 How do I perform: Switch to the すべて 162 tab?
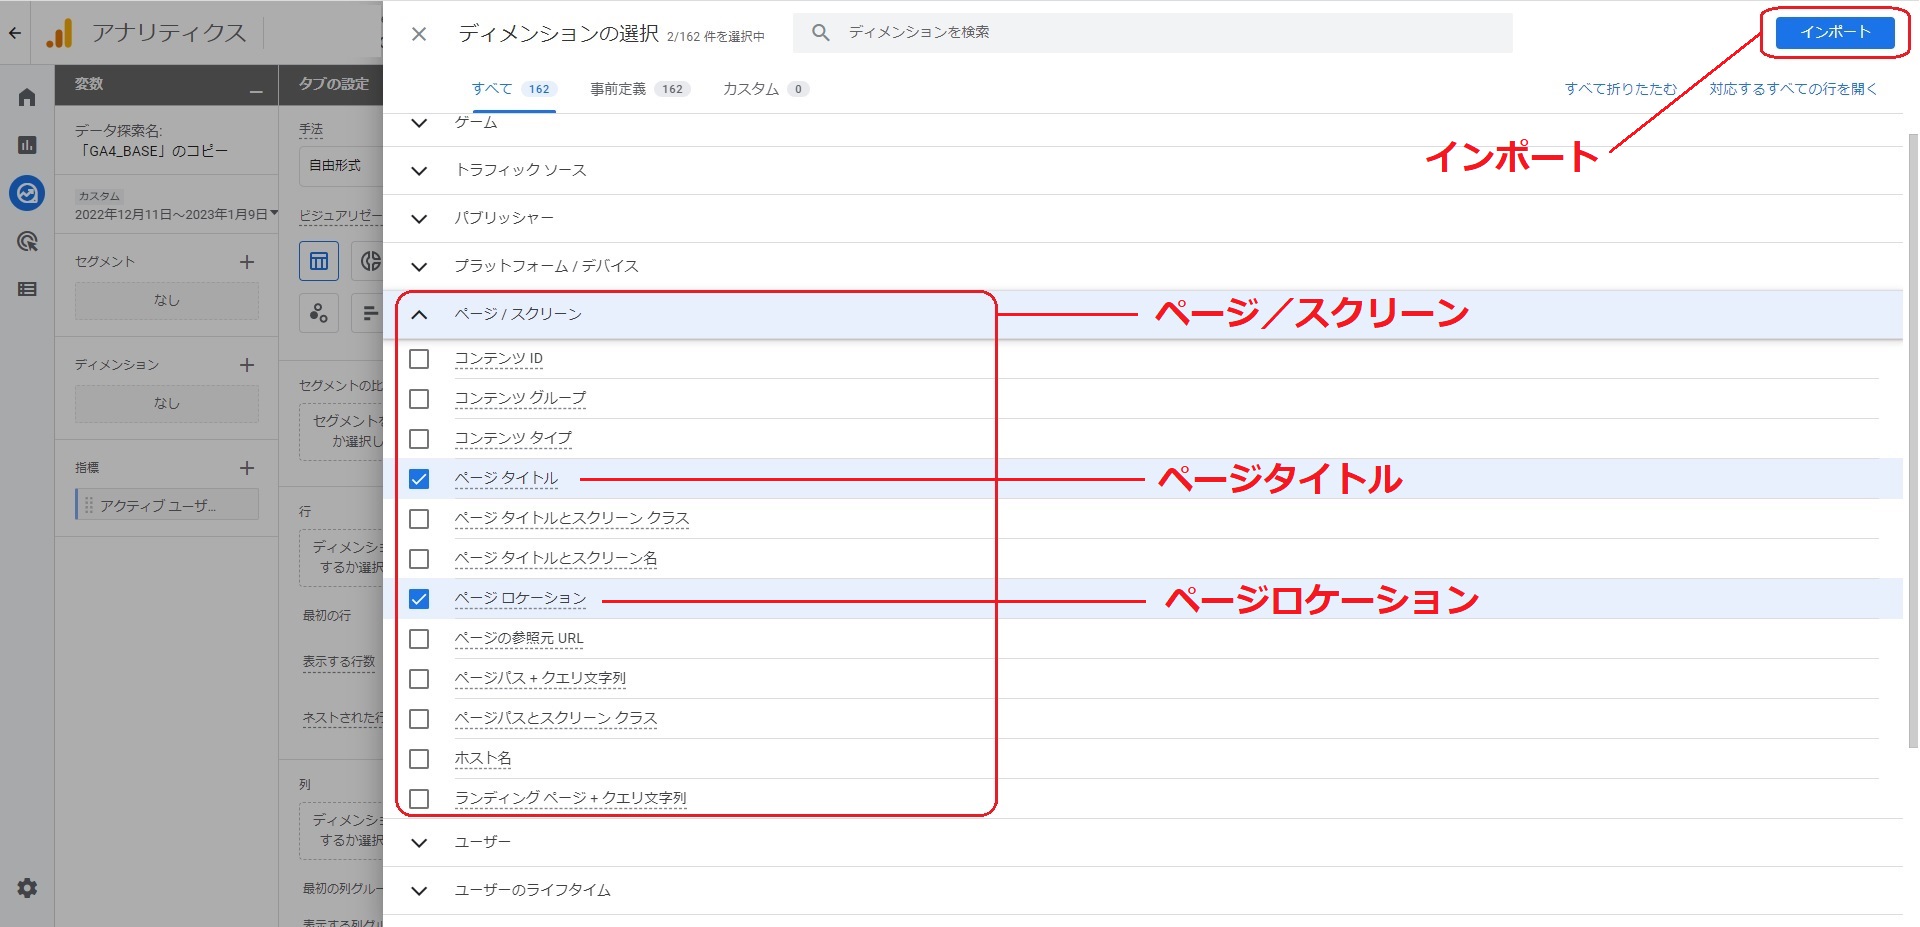click(513, 89)
